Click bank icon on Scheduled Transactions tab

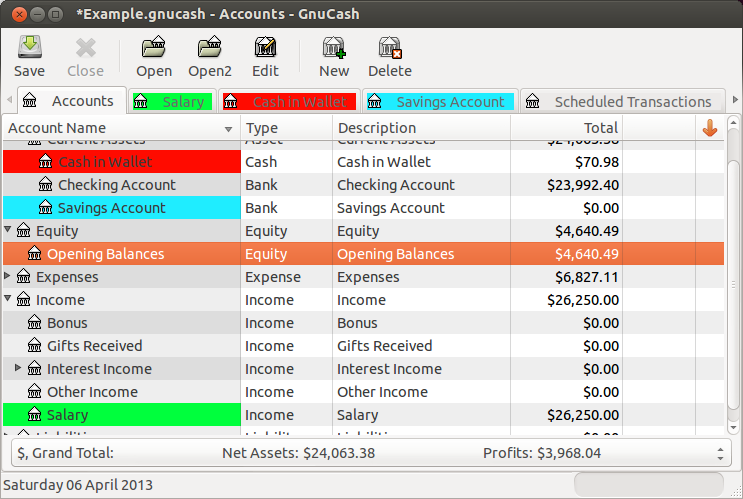533,101
